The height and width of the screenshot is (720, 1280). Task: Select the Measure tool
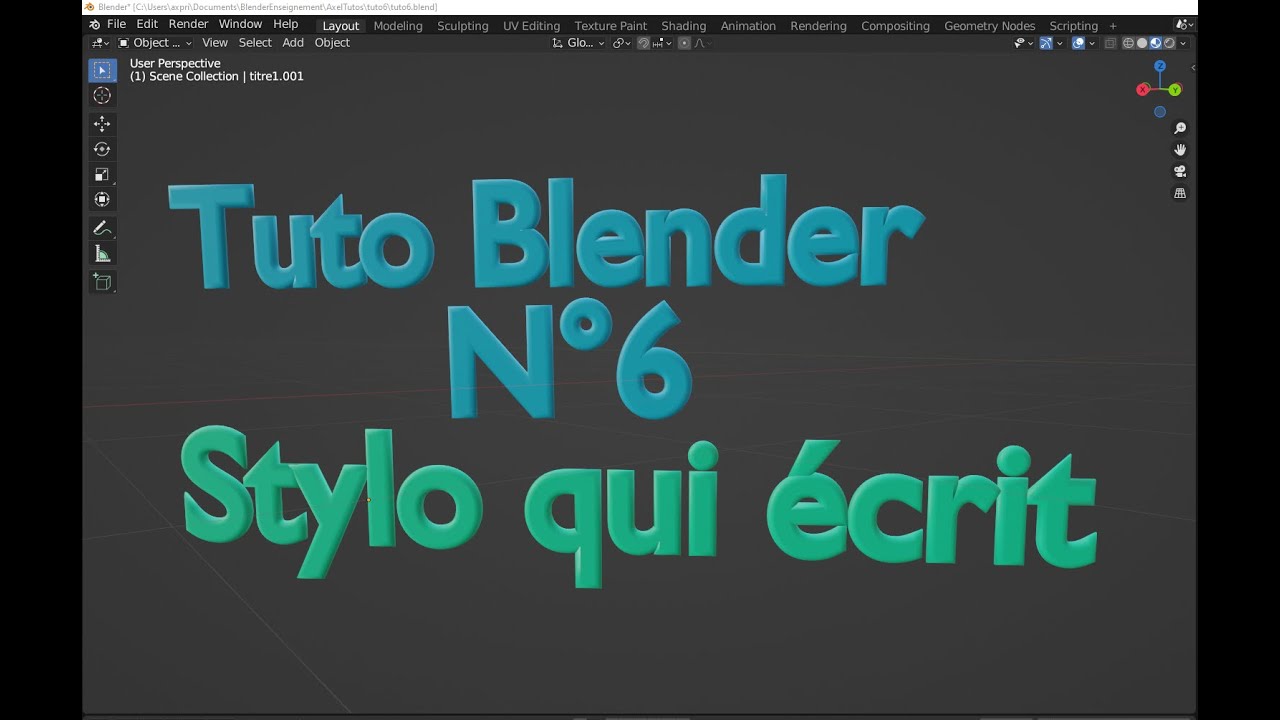pyautogui.click(x=101, y=254)
